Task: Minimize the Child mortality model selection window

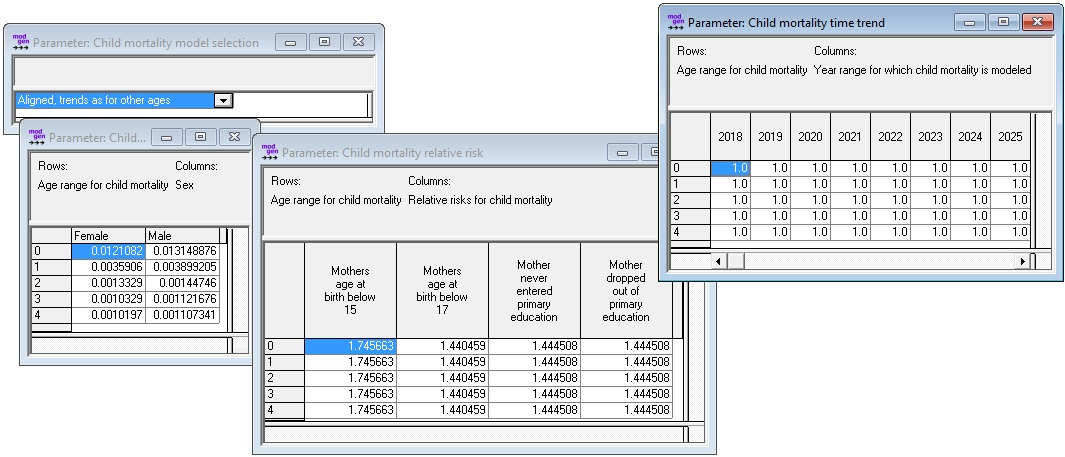Action: [x=291, y=42]
